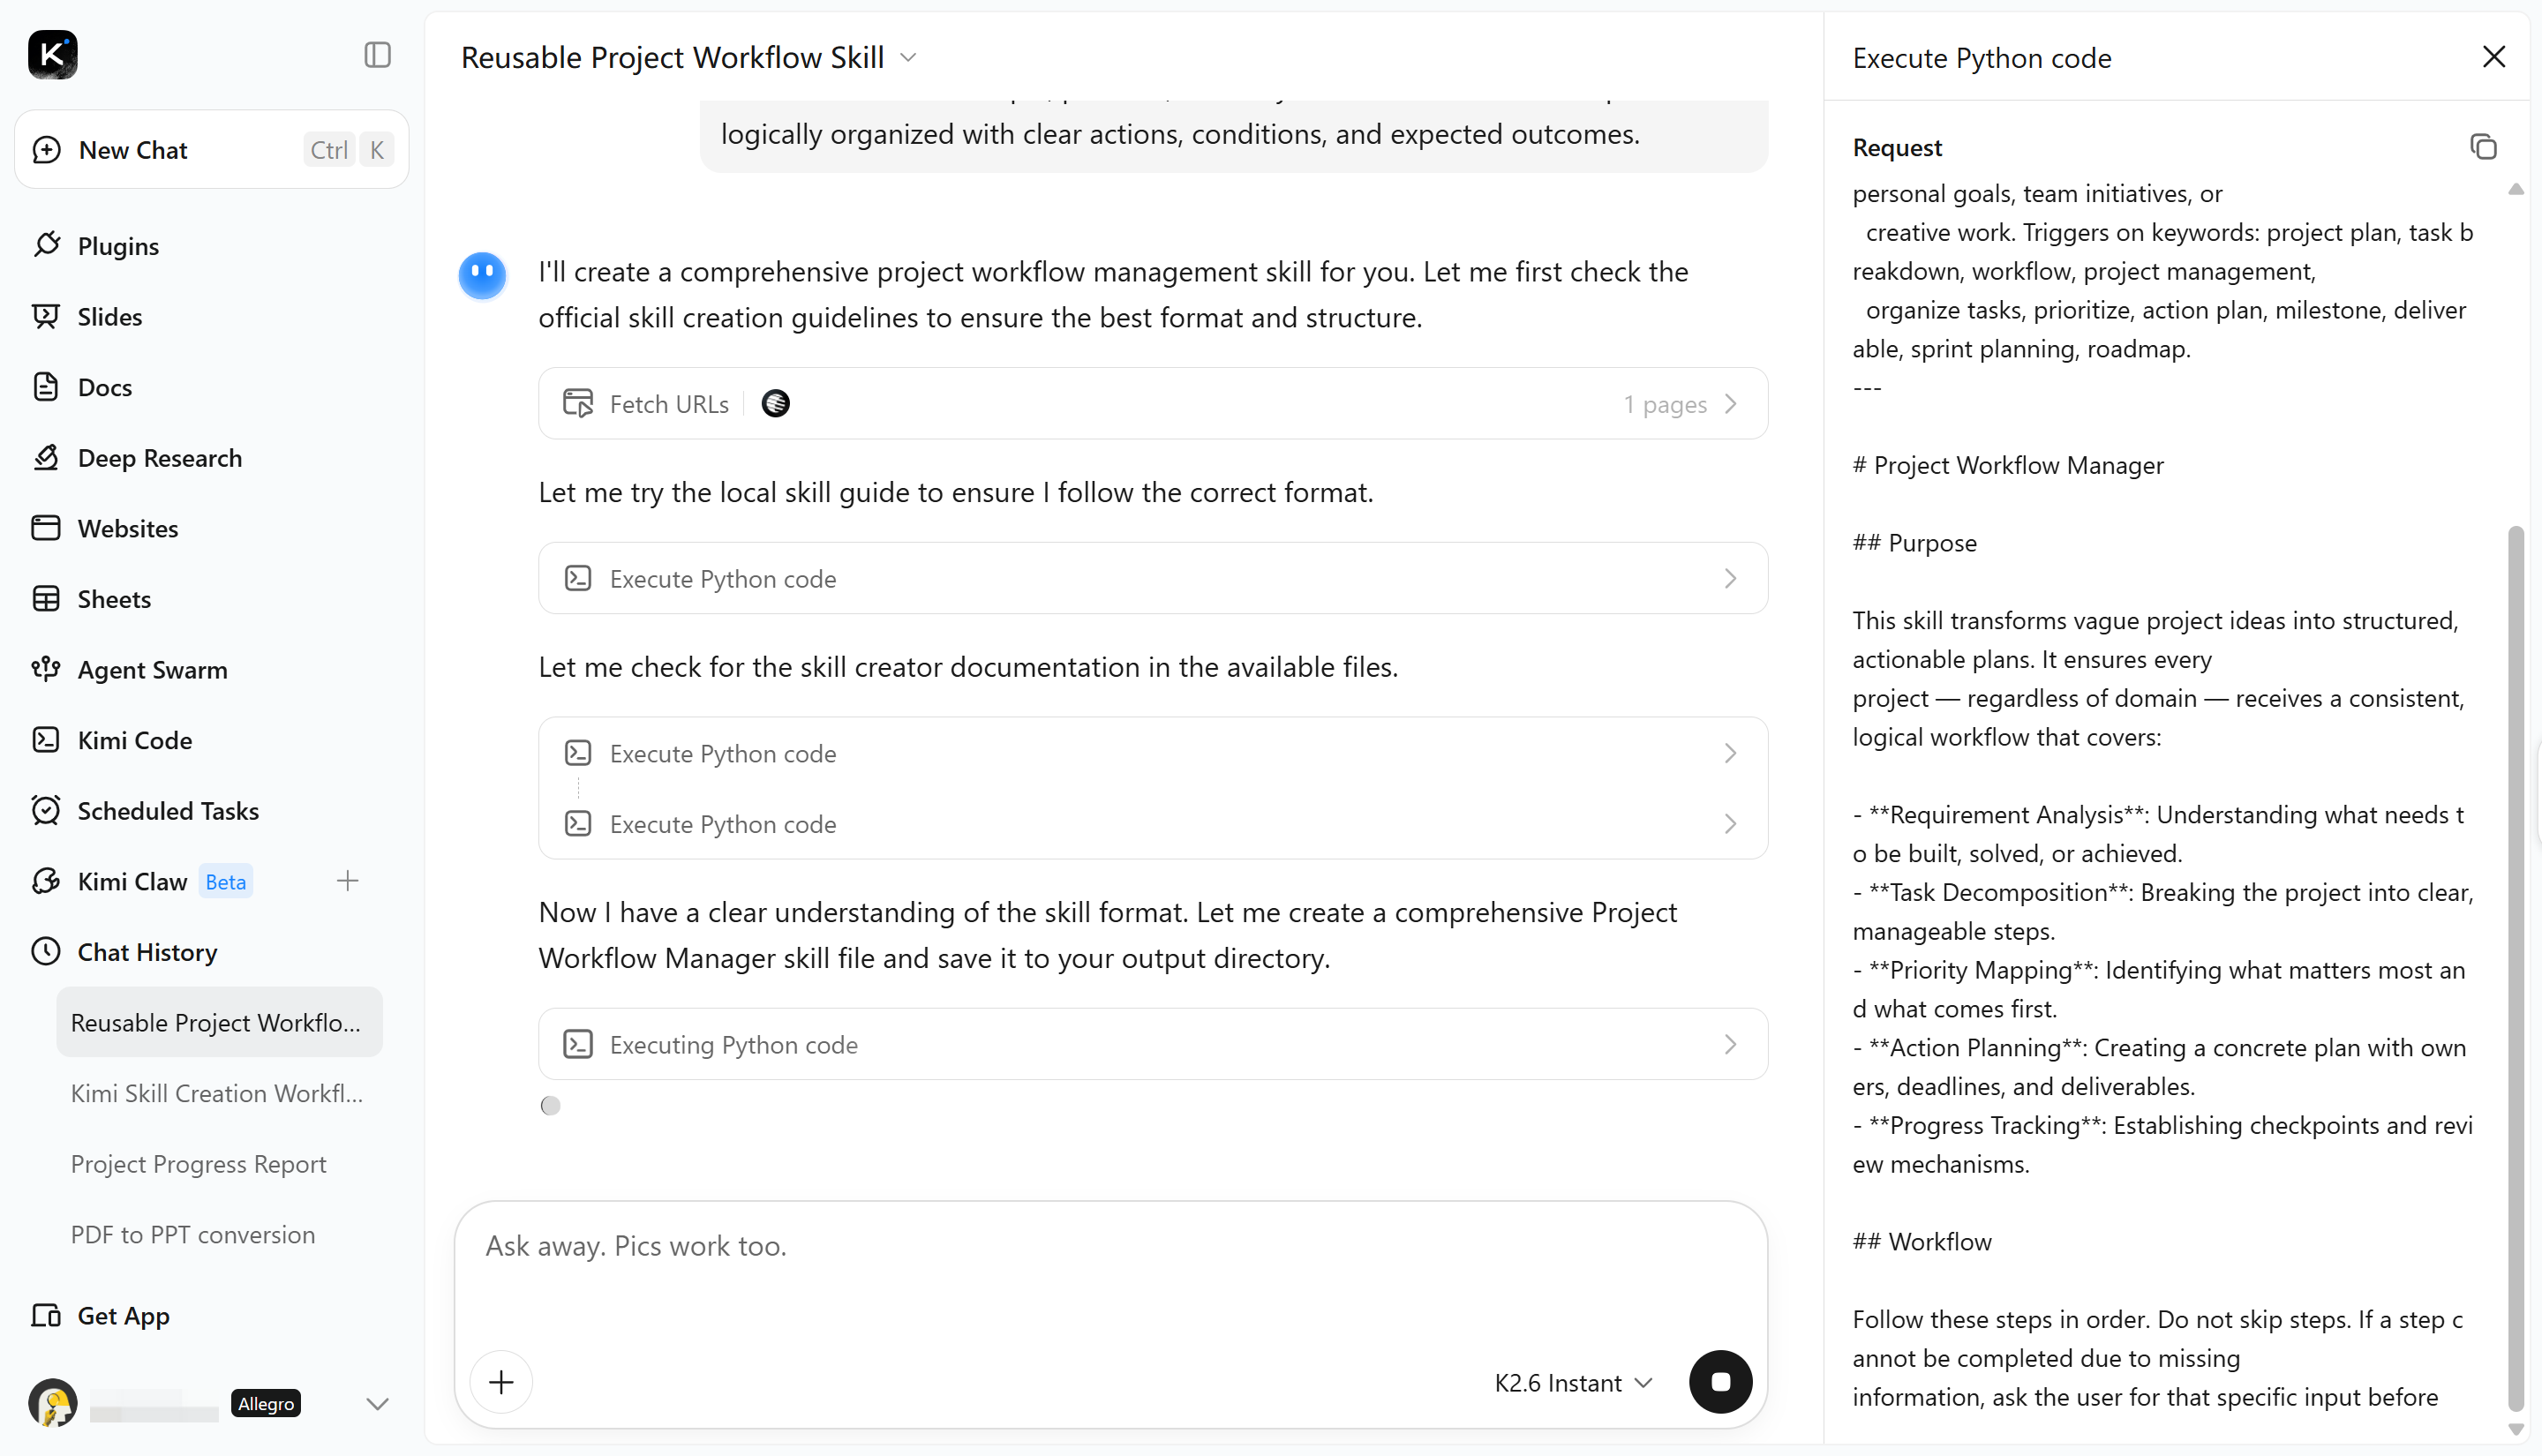Select Kimi Skill Creation Workflow chat

click(217, 1093)
